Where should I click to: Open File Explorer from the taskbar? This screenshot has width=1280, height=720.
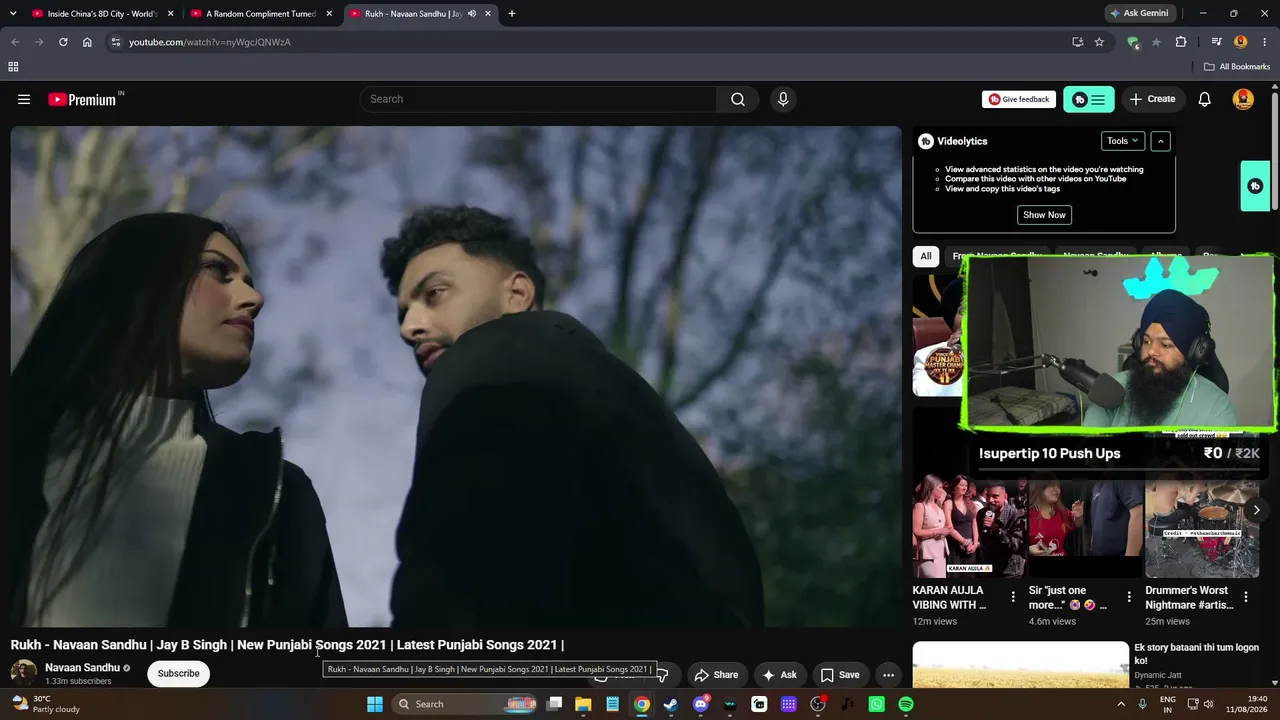(583, 704)
